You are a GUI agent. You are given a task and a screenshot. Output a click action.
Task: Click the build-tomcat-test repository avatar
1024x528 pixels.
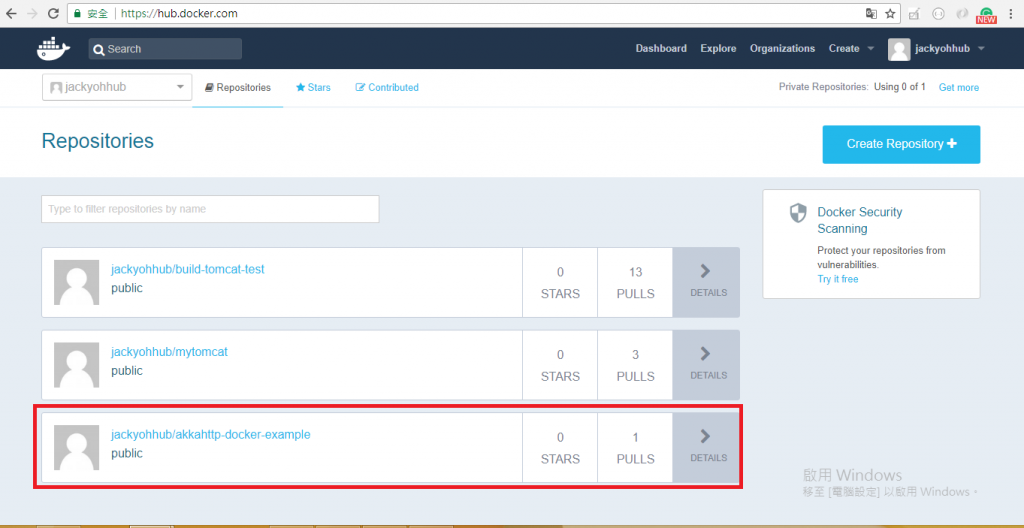pos(76,282)
